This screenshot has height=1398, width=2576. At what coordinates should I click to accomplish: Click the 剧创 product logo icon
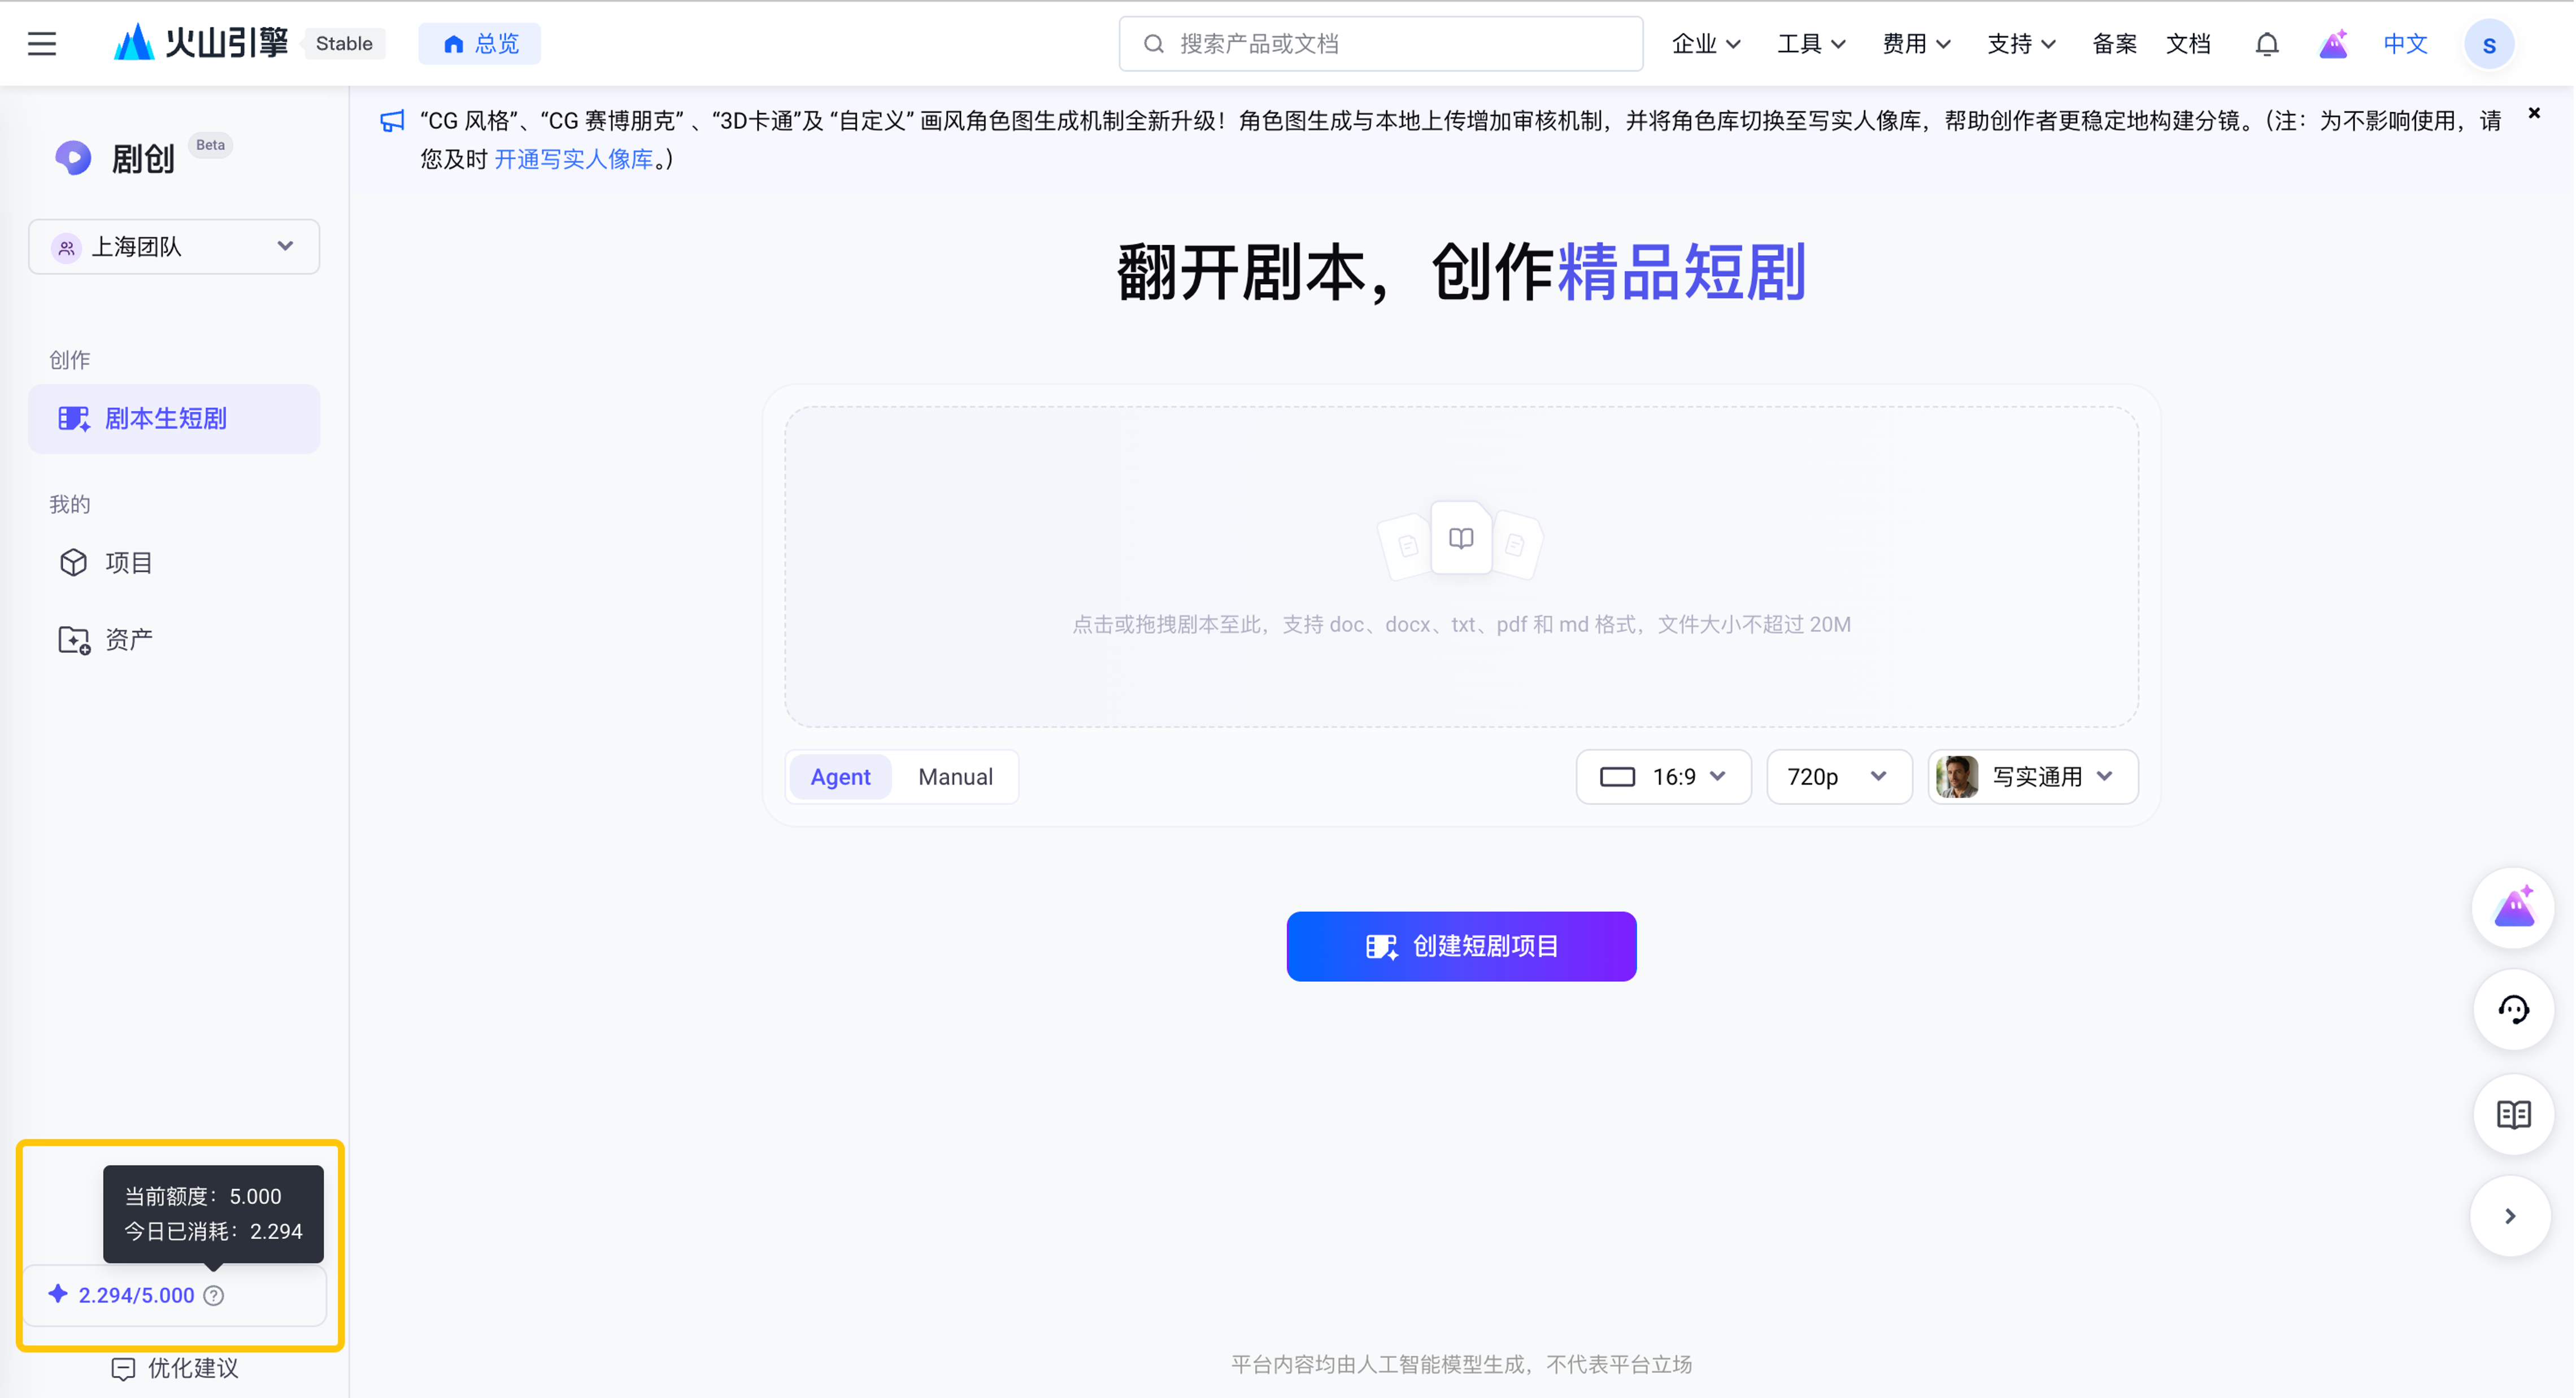pyautogui.click(x=73, y=157)
